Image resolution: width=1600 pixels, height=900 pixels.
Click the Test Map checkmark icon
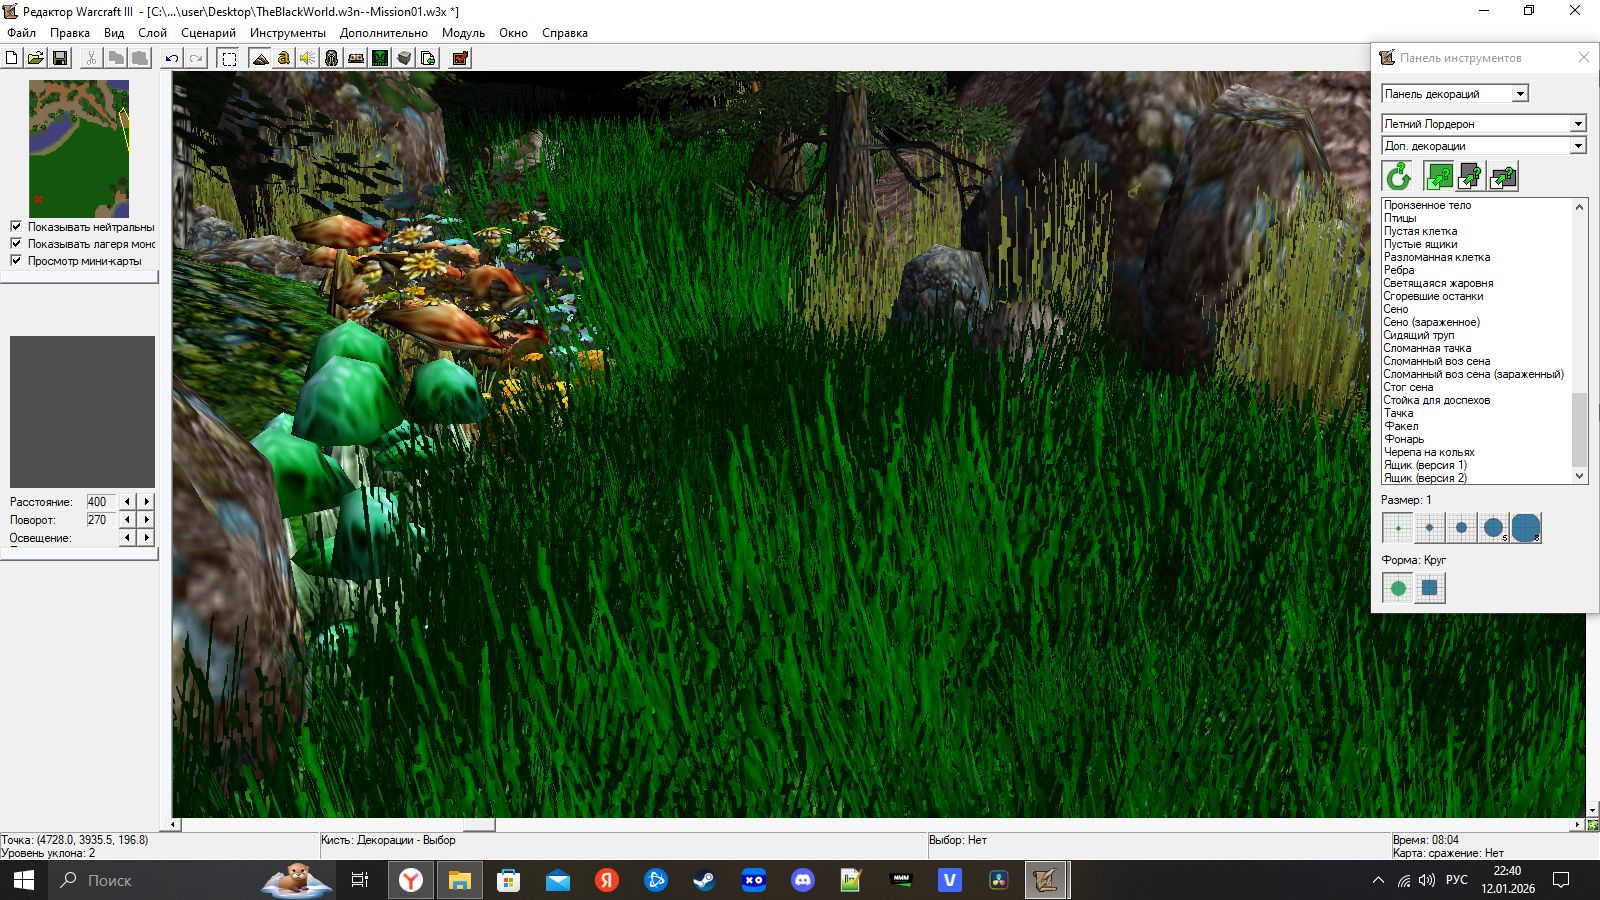click(x=460, y=58)
